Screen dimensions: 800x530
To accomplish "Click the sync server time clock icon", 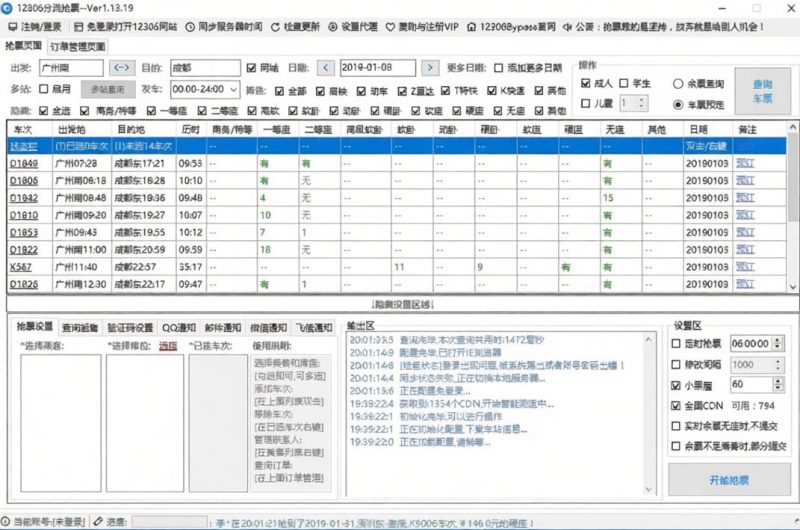I will coord(190,27).
